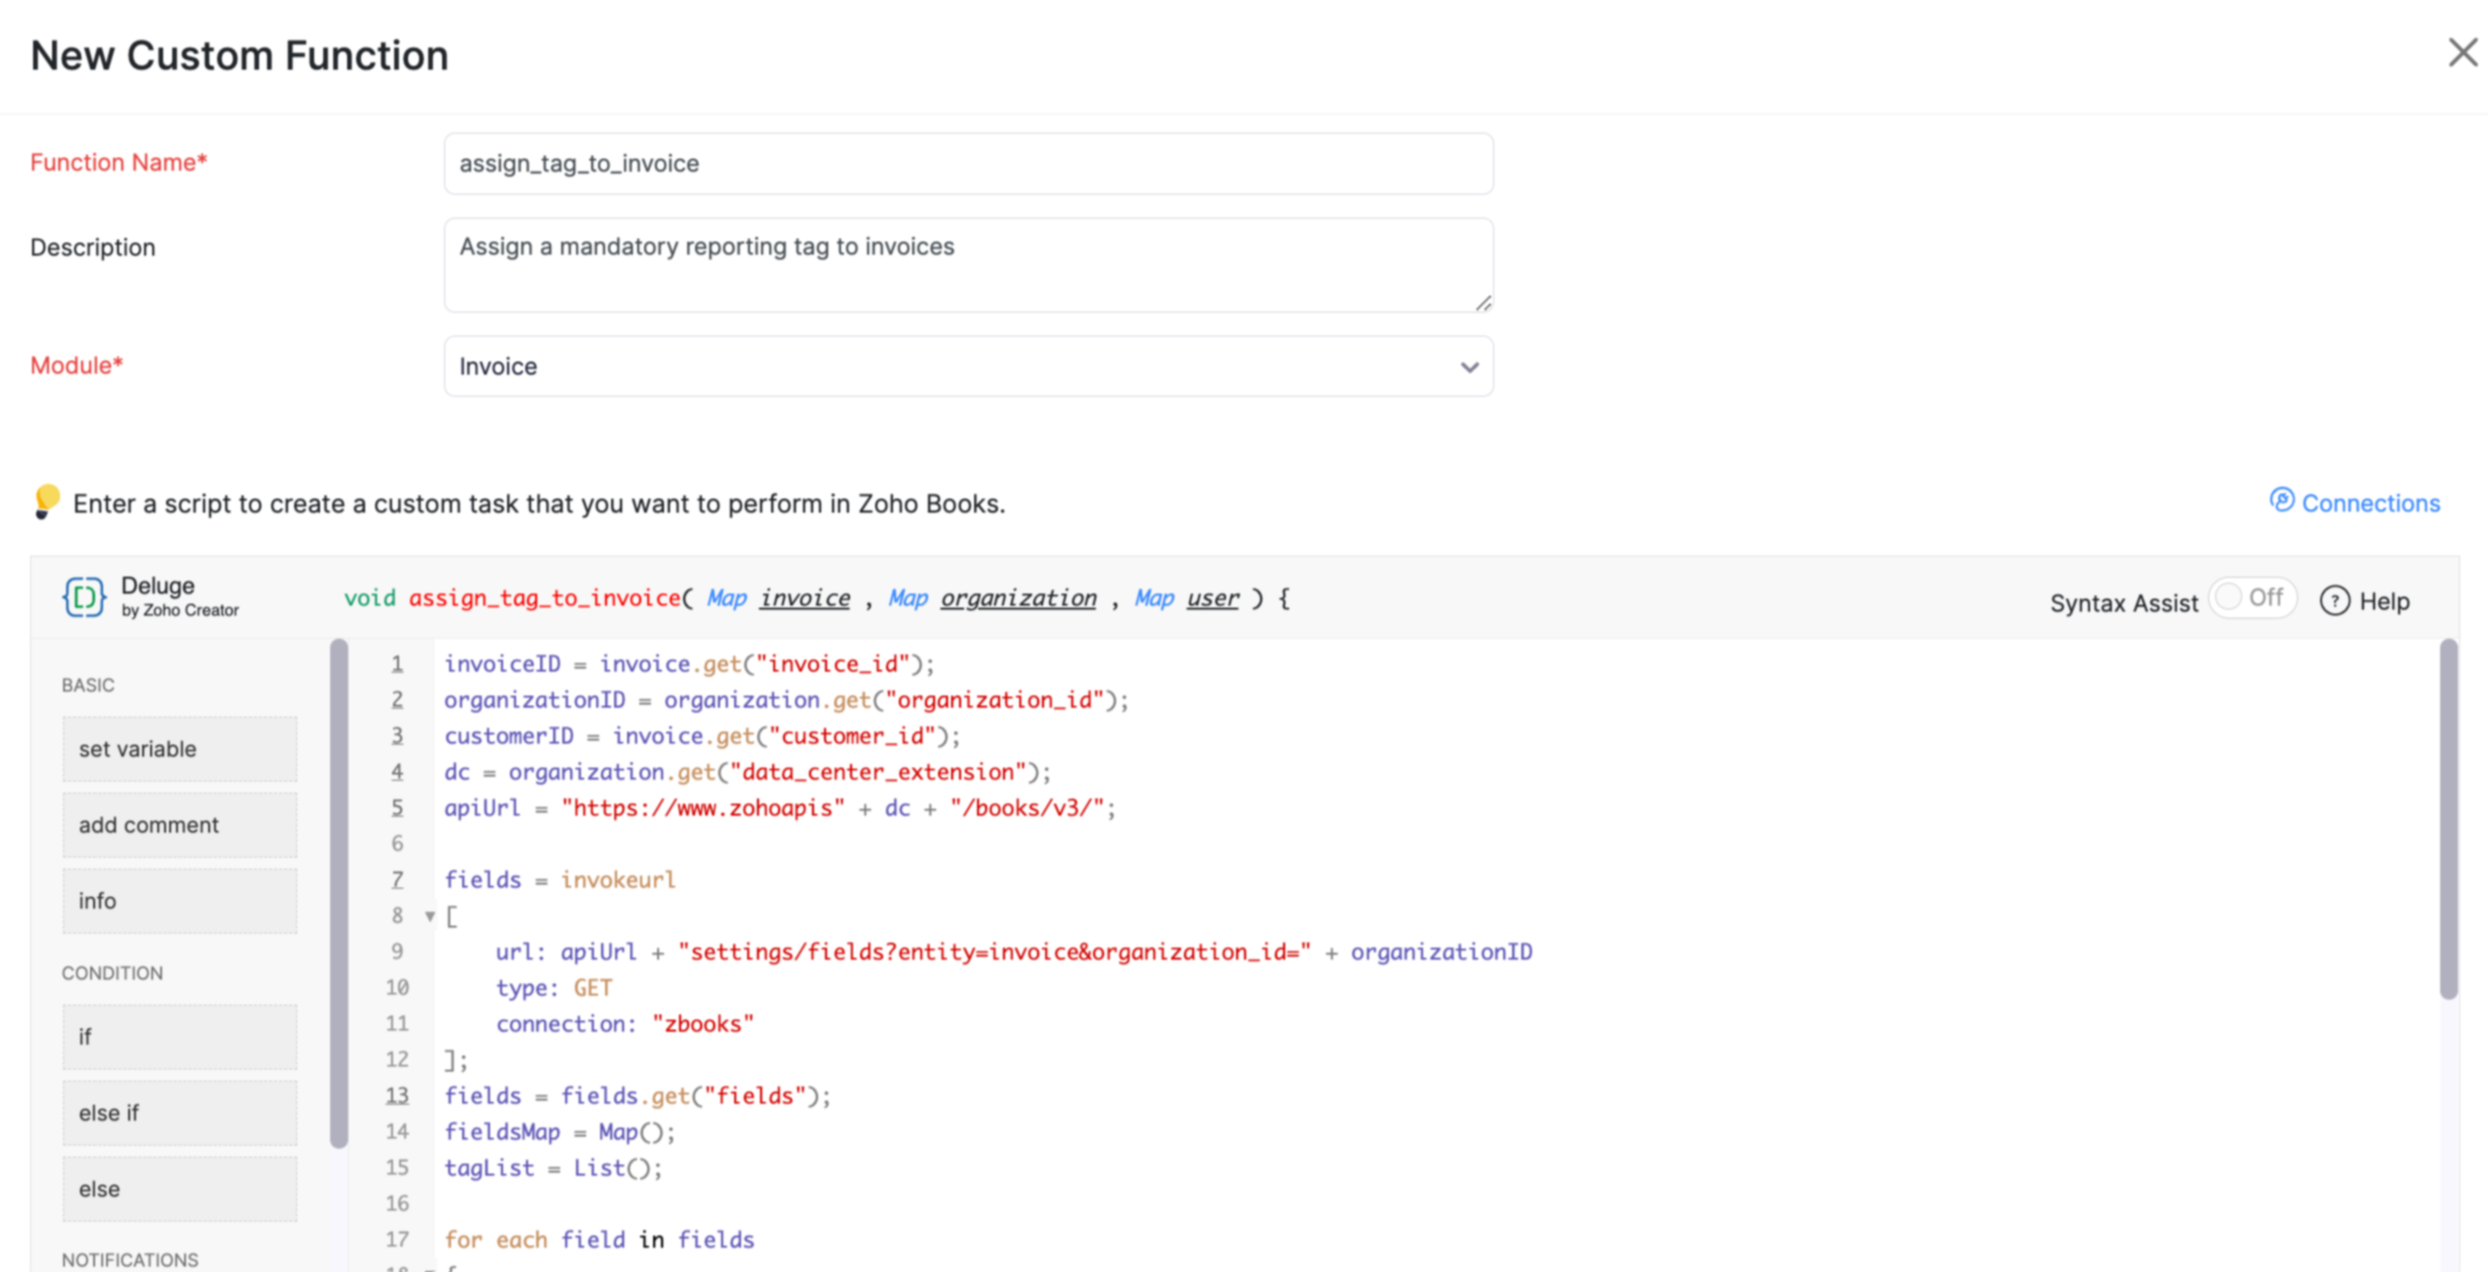Click line number 7 in gutter
The width and height of the screenshot is (2488, 1272).
(x=397, y=880)
